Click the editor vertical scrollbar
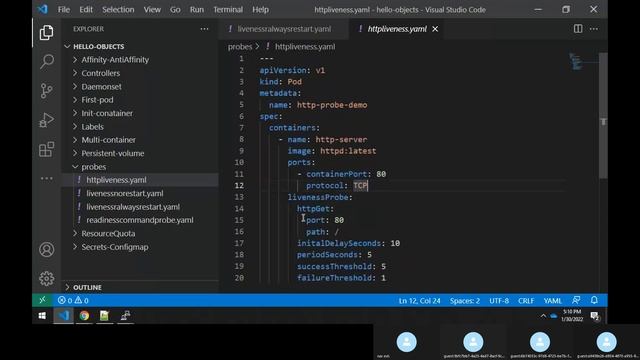This screenshot has height=360, width=640. point(603,116)
